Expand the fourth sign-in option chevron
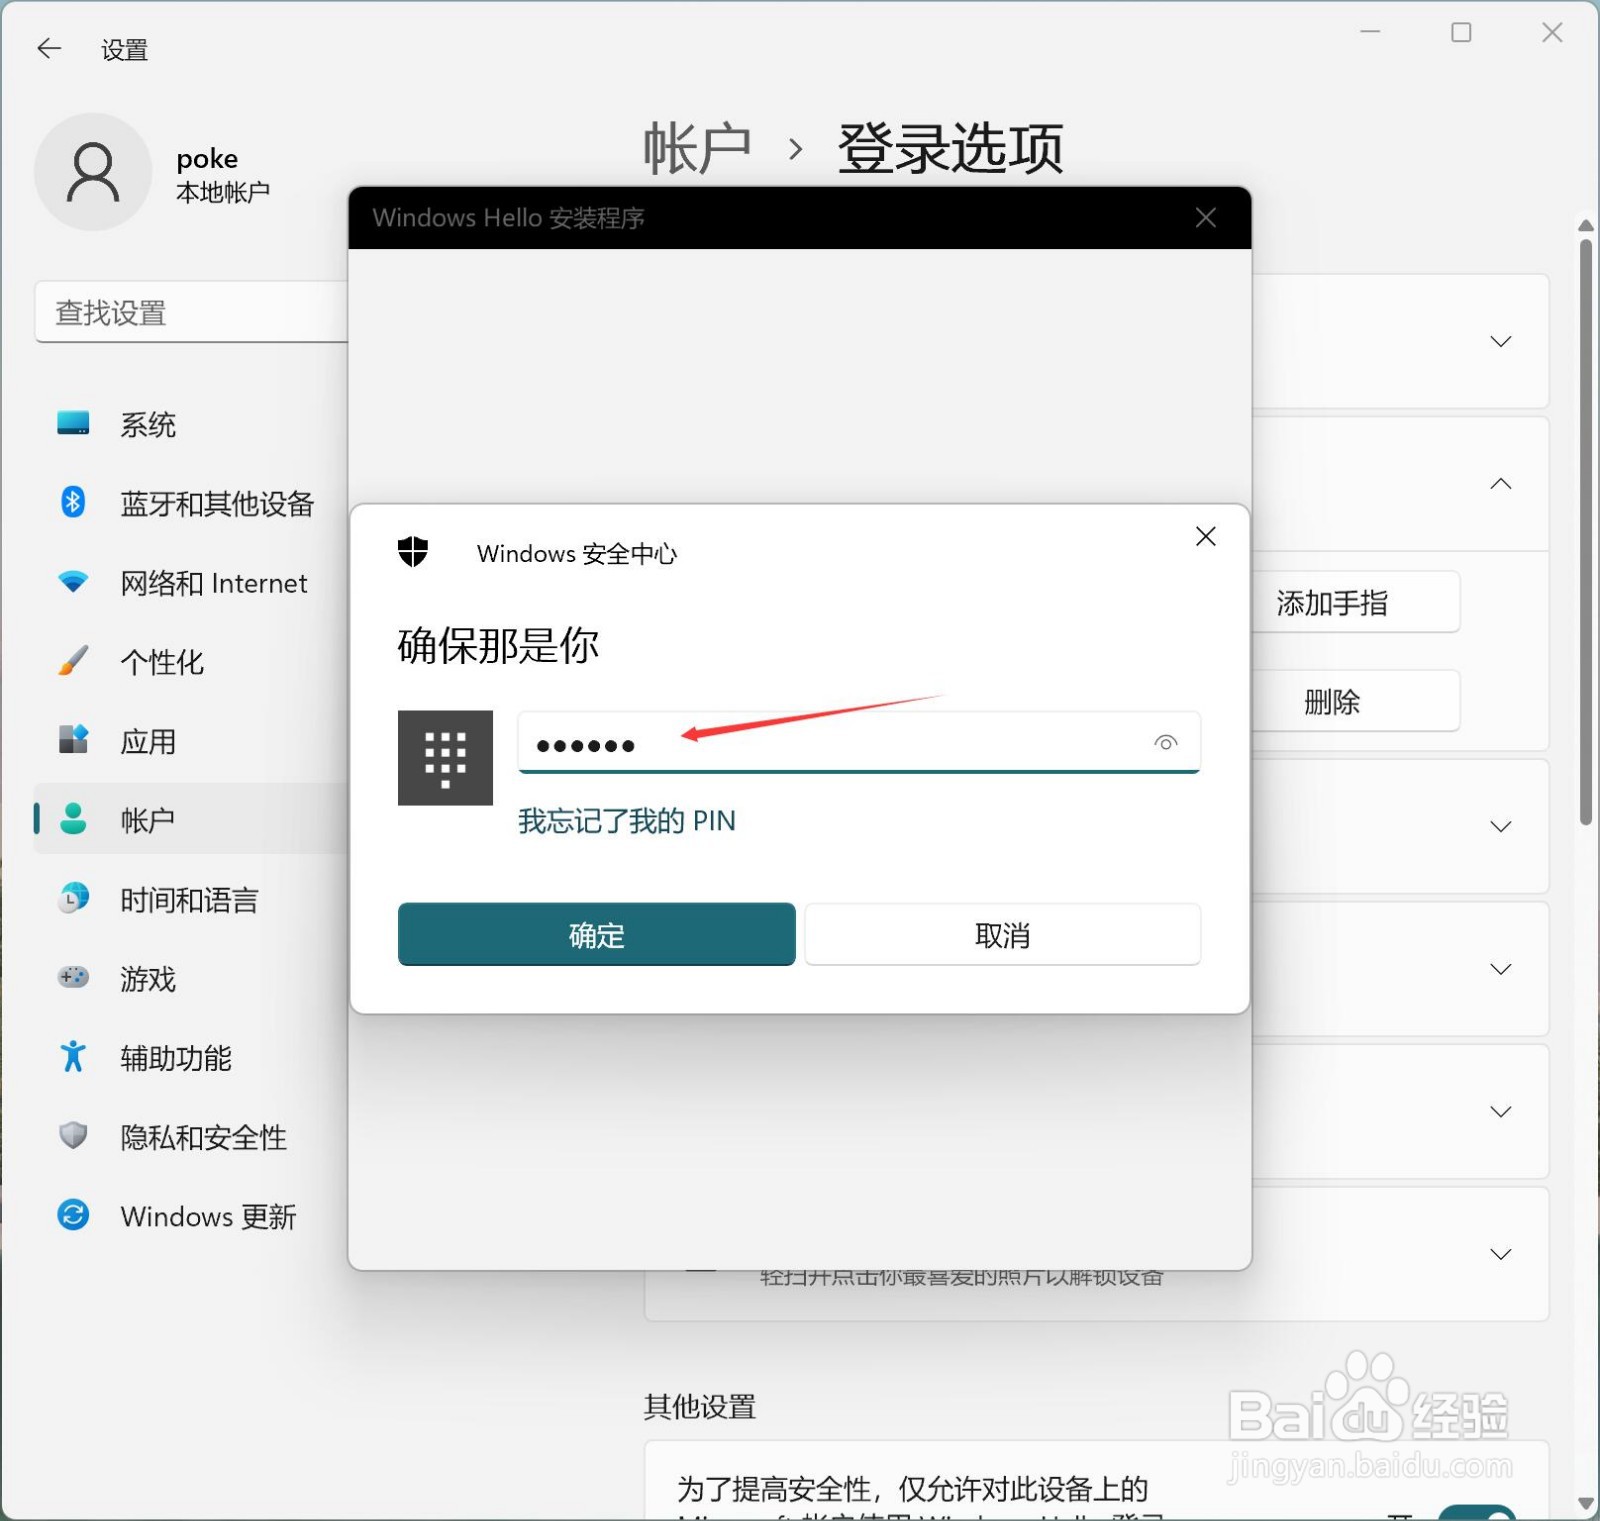Screen dimensions: 1600x1521 [x=1501, y=969]
